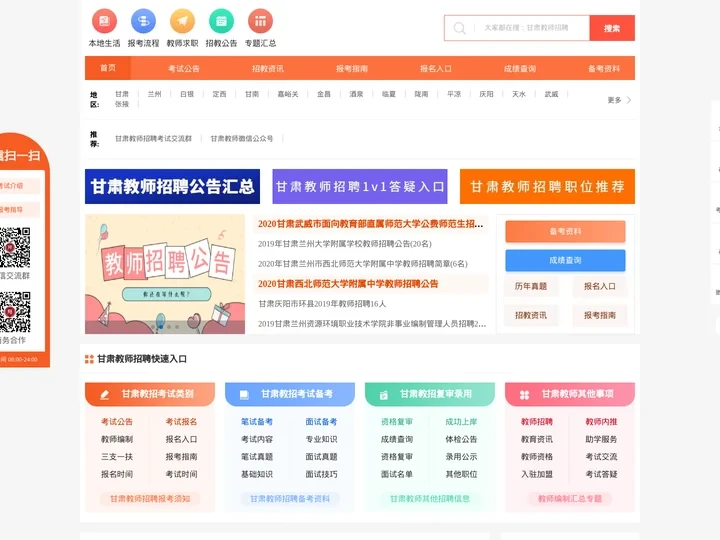Open the 专题汇总 icon
Screen dimensions: 720x540
click(260, 21)
